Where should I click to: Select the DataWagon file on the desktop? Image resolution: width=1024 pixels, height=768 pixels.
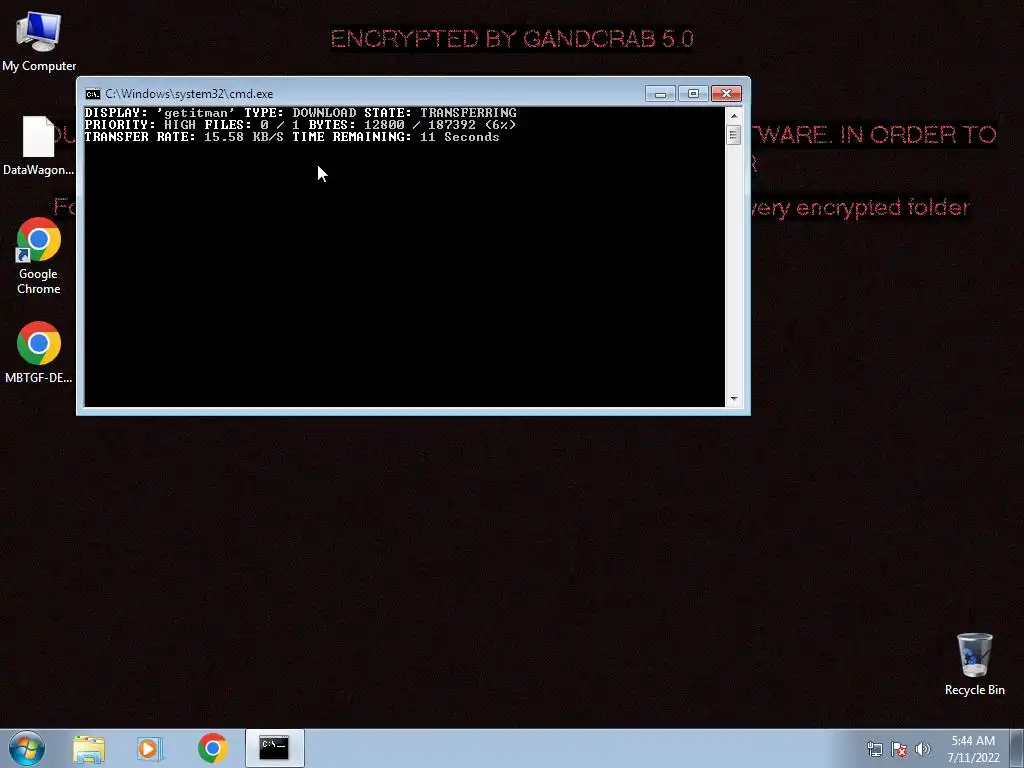tap(39, 146)
